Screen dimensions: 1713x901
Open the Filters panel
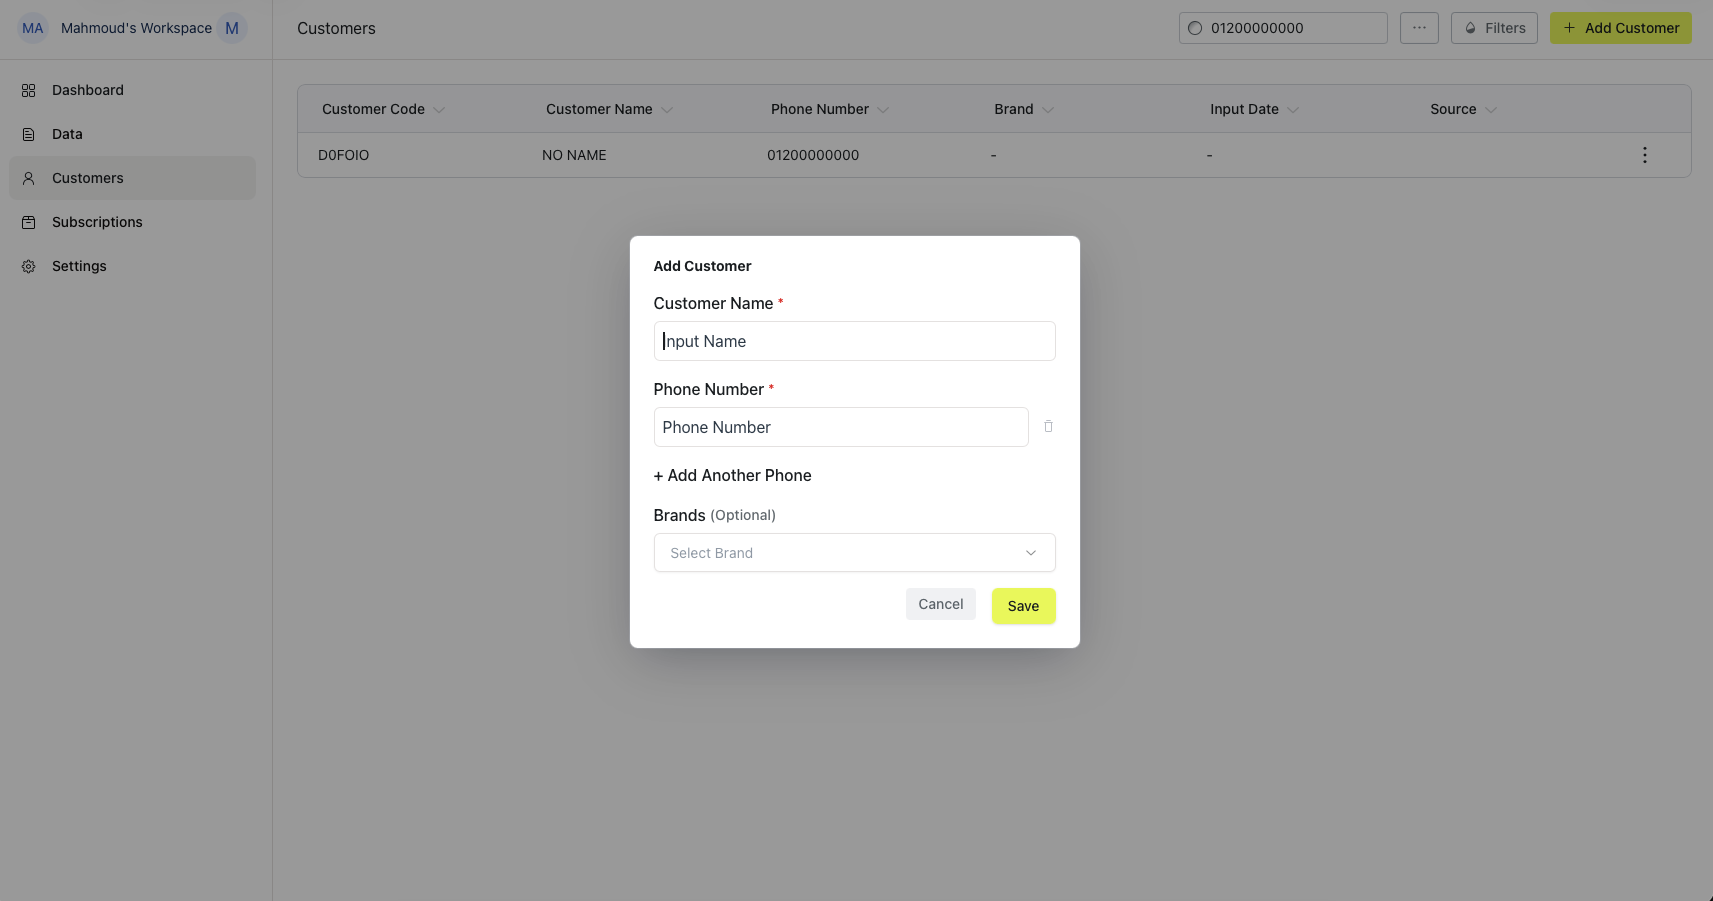(x=1494, y=28)
